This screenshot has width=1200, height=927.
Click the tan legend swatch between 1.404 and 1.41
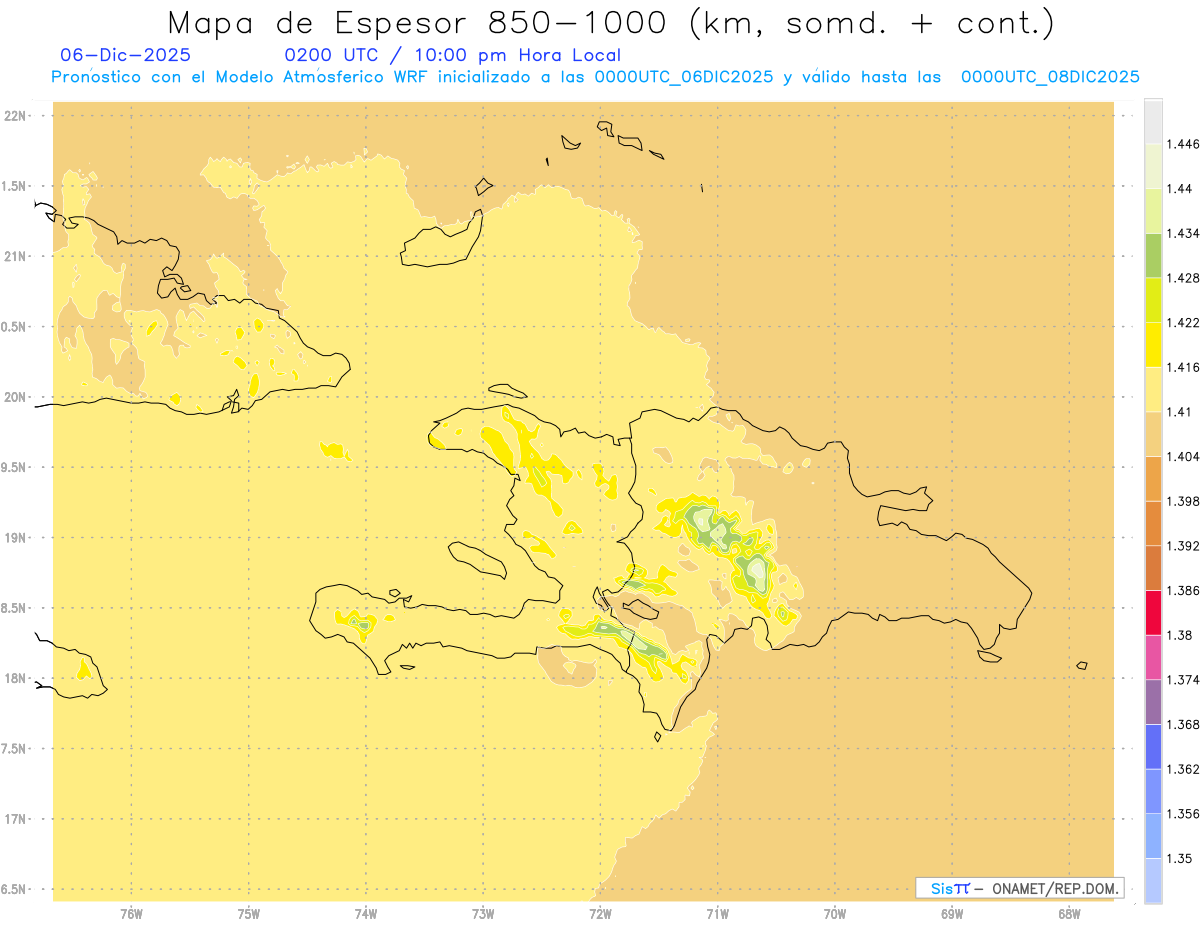(1153, 433)
